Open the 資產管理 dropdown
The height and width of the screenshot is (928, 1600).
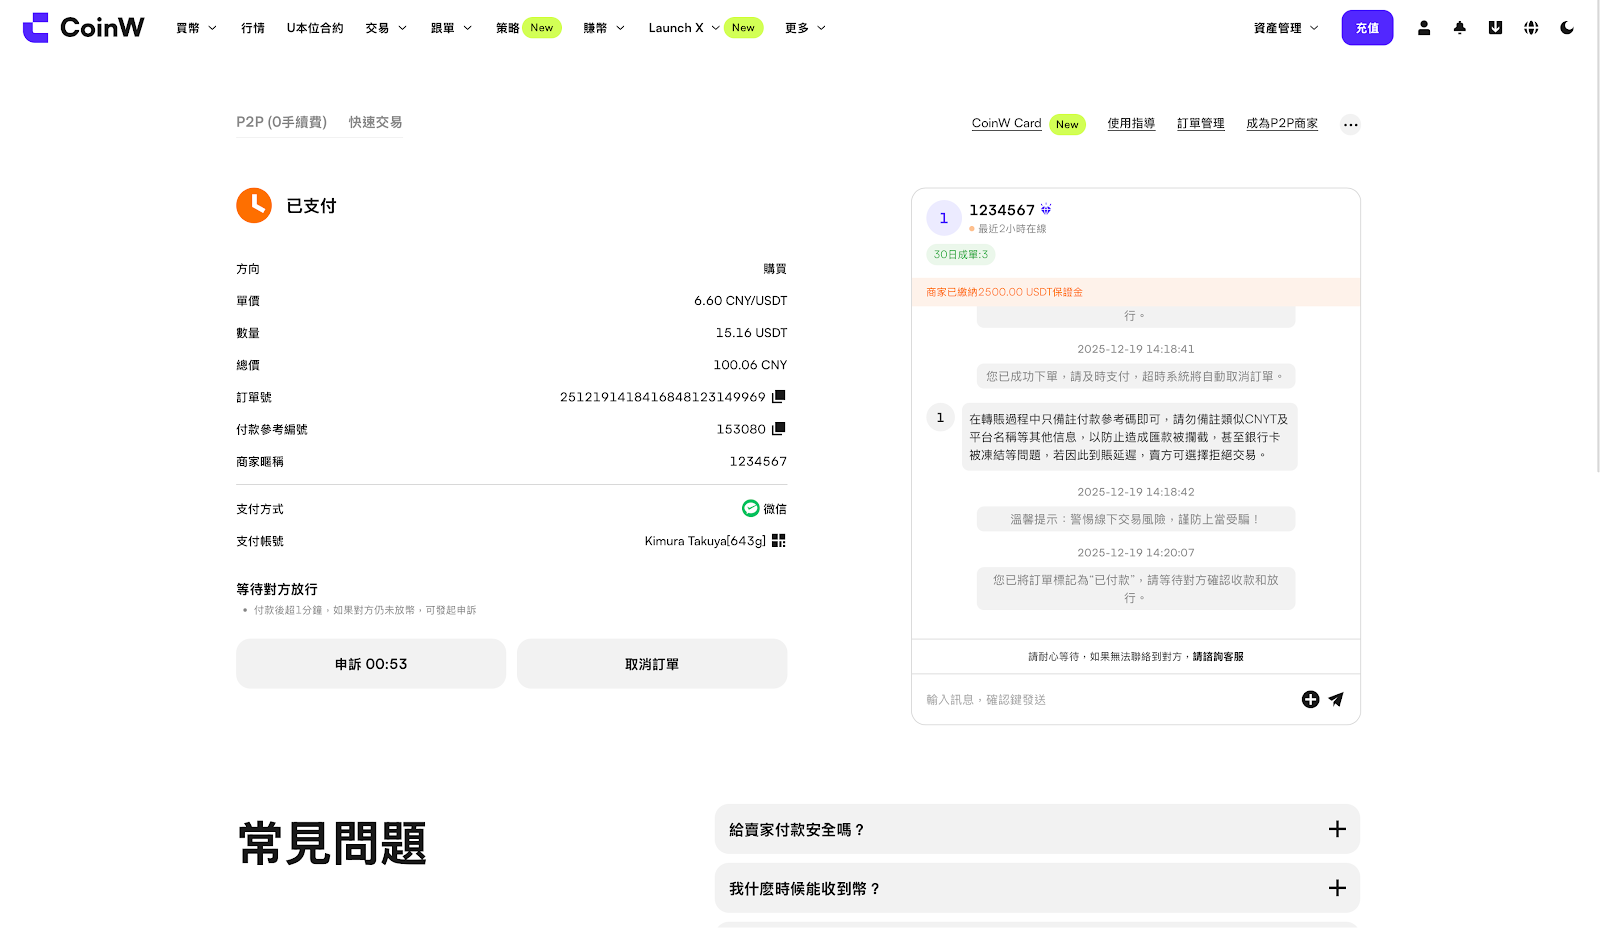pyautogui.click(x=1285, y=28)
